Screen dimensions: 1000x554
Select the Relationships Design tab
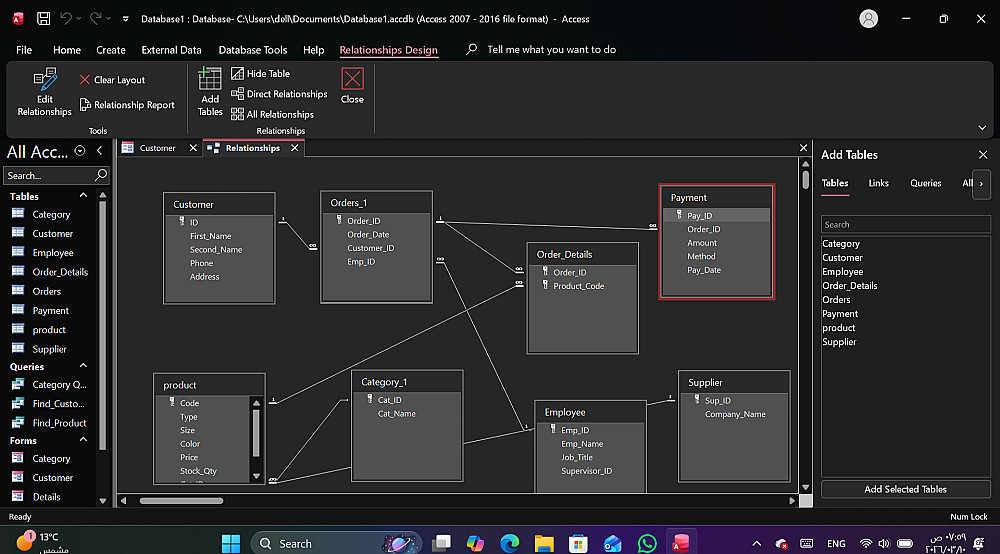pyautogui.click(x=388, y=50)
